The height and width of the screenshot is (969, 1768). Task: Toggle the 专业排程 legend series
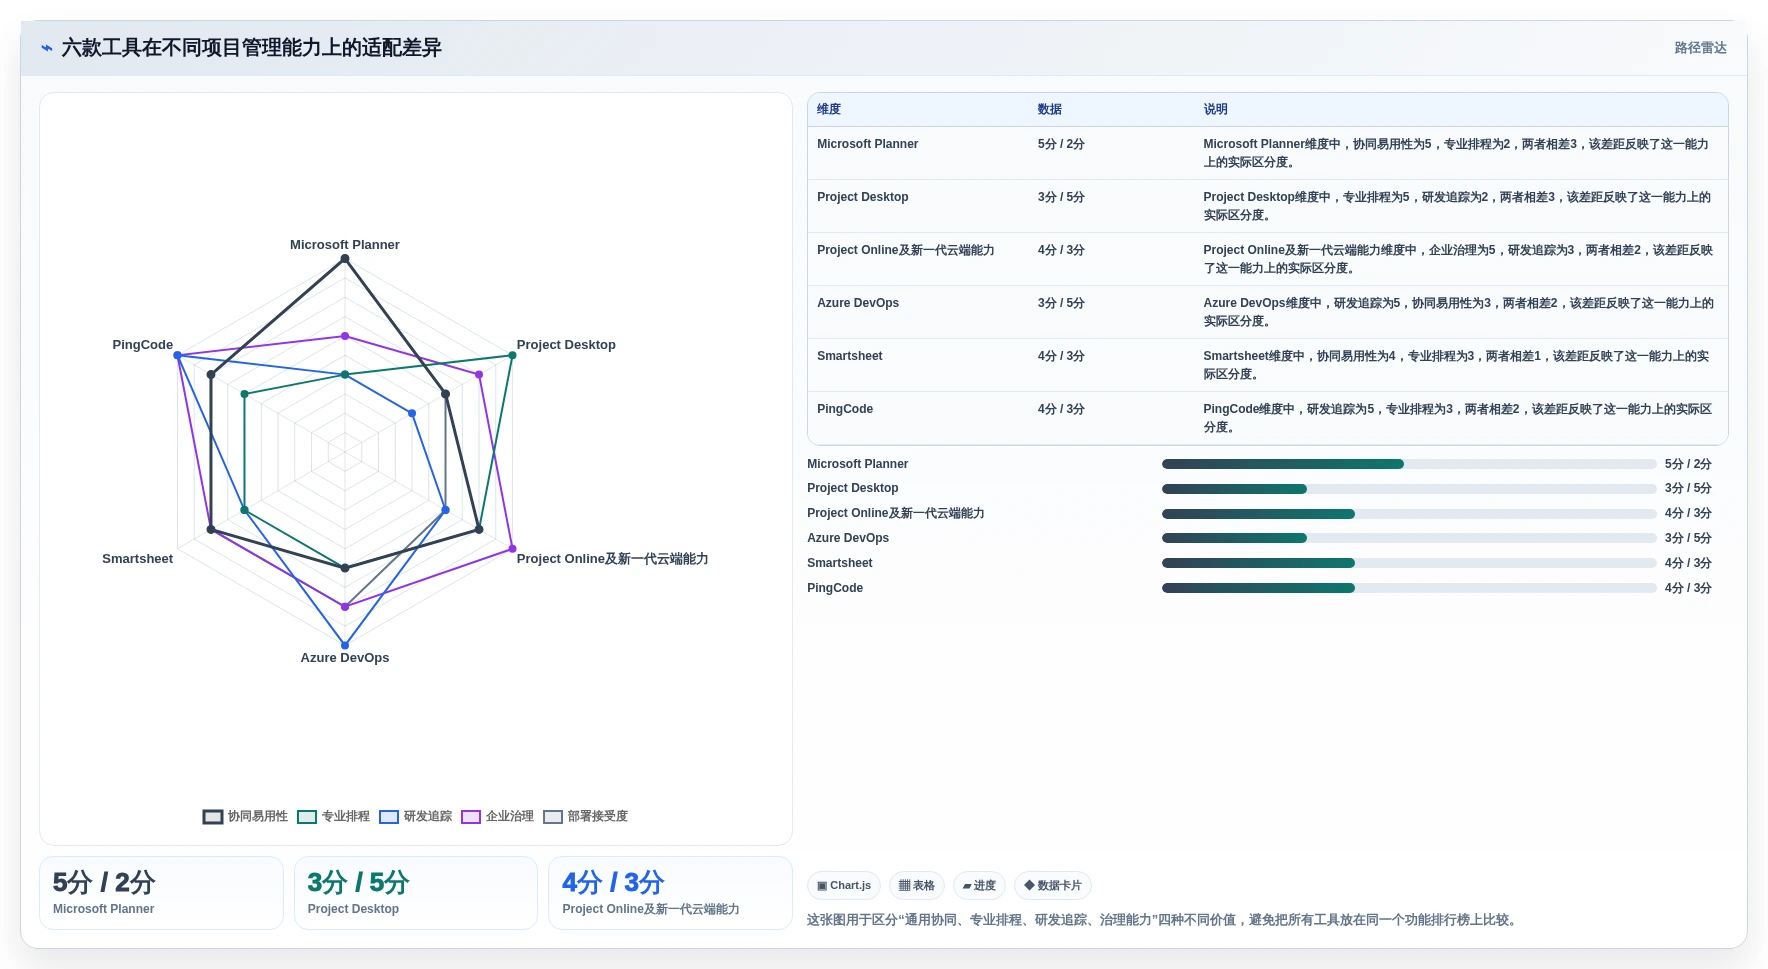pos(333,816)
